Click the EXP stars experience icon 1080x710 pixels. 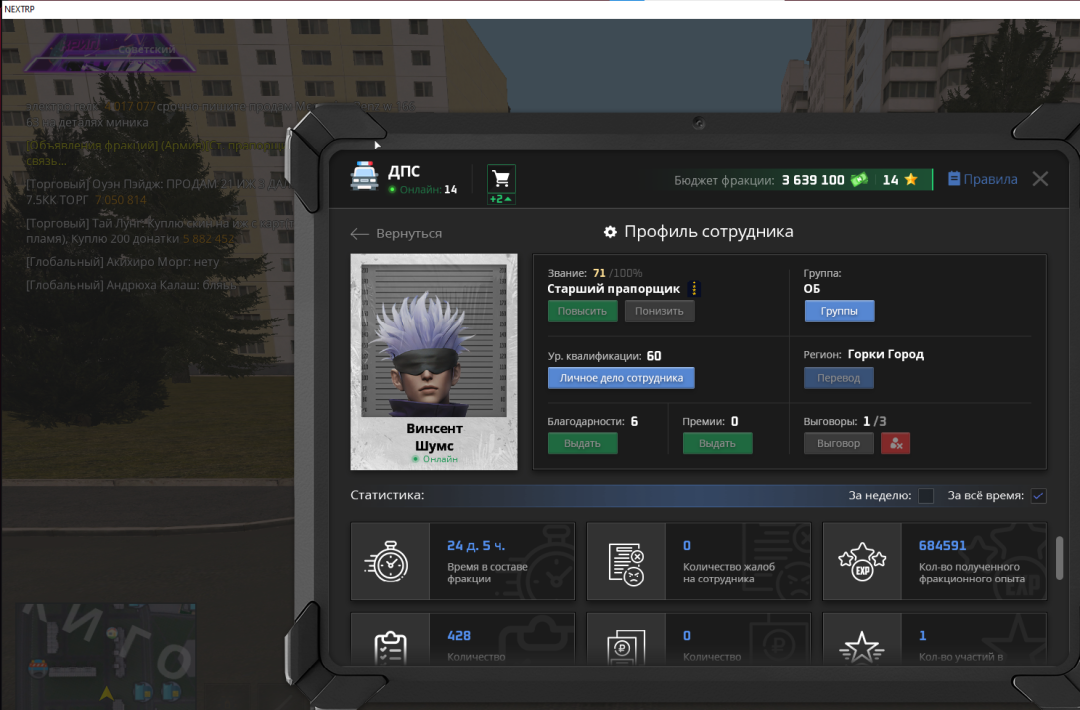(862, 561)
